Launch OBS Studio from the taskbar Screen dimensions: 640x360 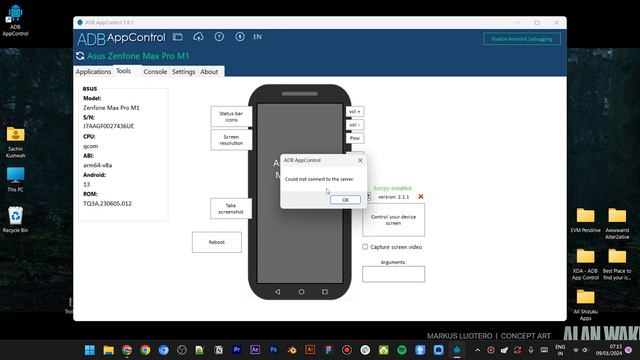[x=182, y=350]
